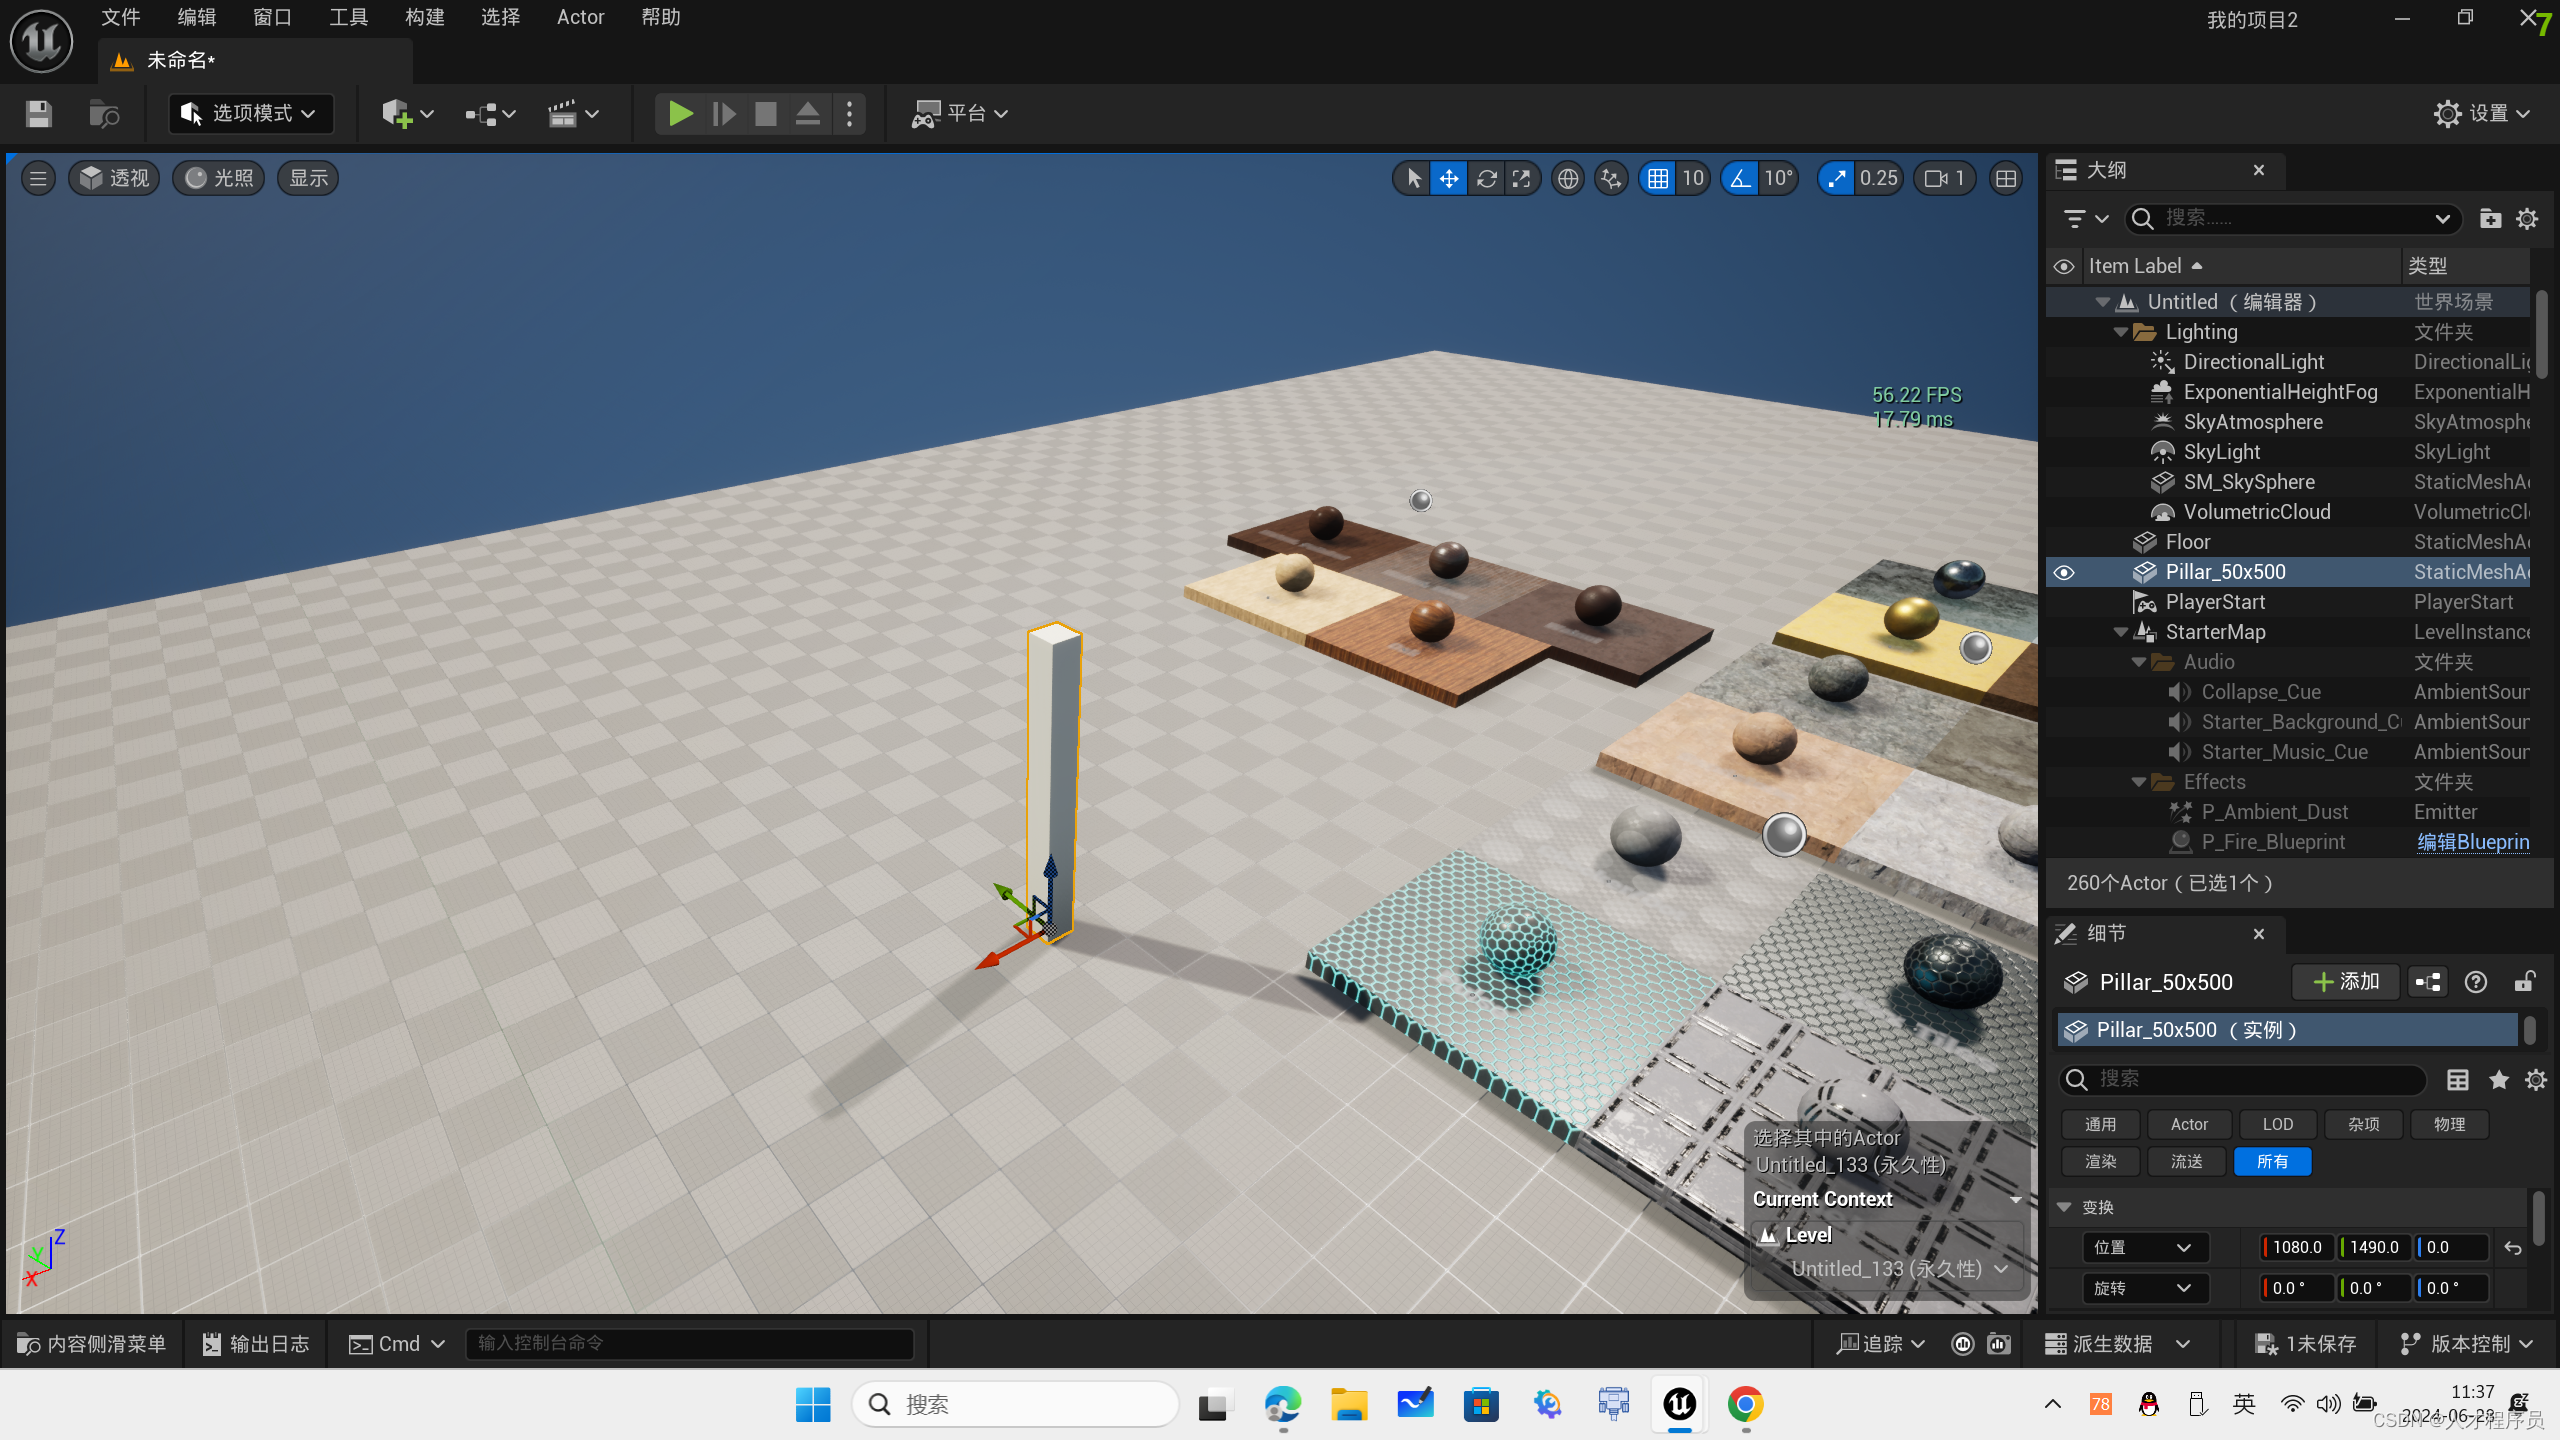Select the scale transform tool
This screenshot has height=1440, width=2560.
click(x=1521, y=179)
